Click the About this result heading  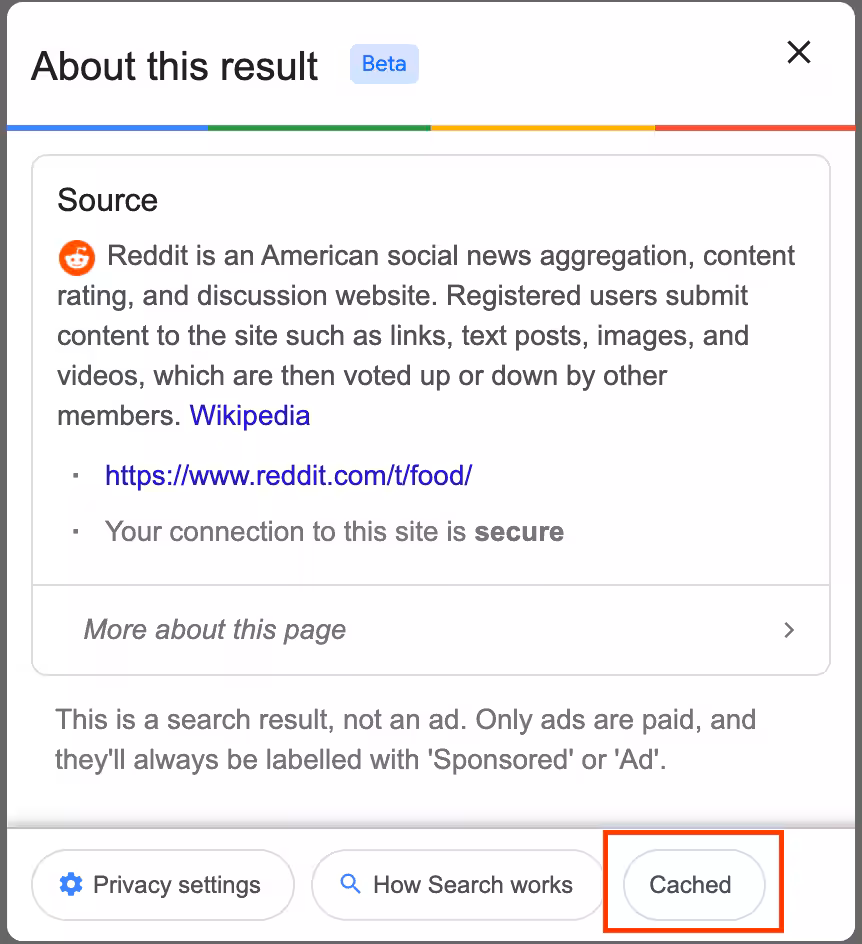click(175, 66)
